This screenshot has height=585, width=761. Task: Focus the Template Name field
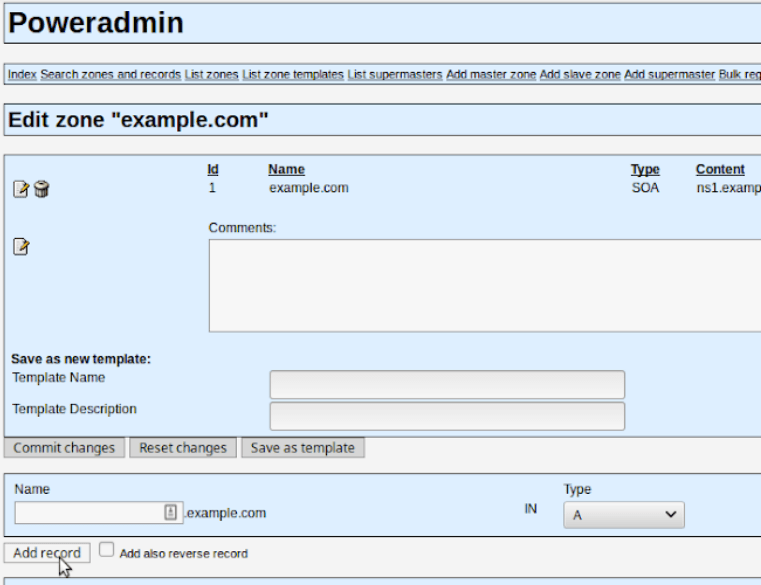pos(447,384)
